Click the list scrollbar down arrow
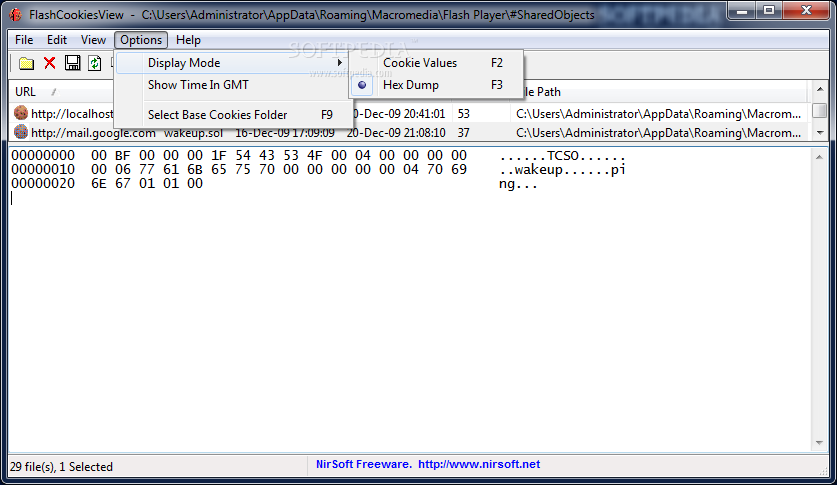The image size is (837, 485). 819,133
